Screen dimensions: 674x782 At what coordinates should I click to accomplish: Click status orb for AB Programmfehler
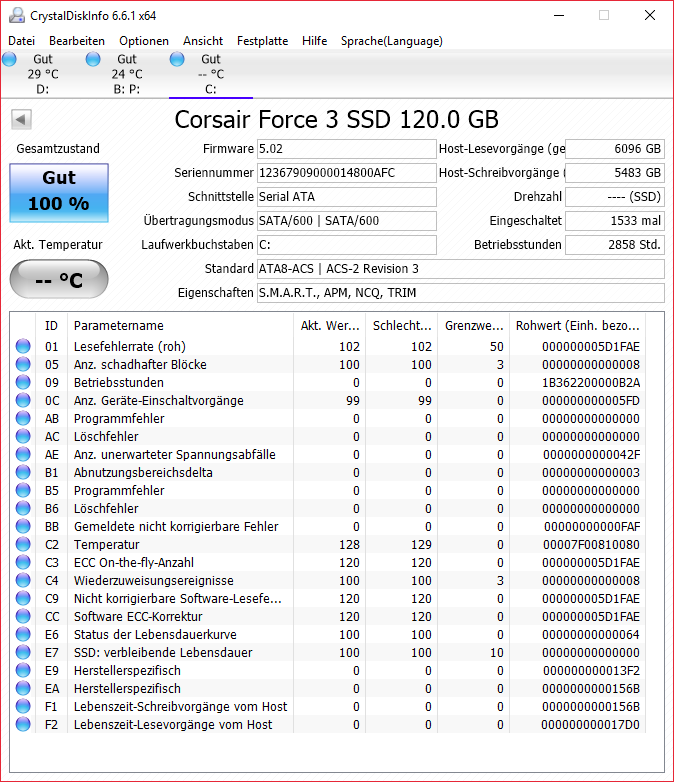point(23,418)
